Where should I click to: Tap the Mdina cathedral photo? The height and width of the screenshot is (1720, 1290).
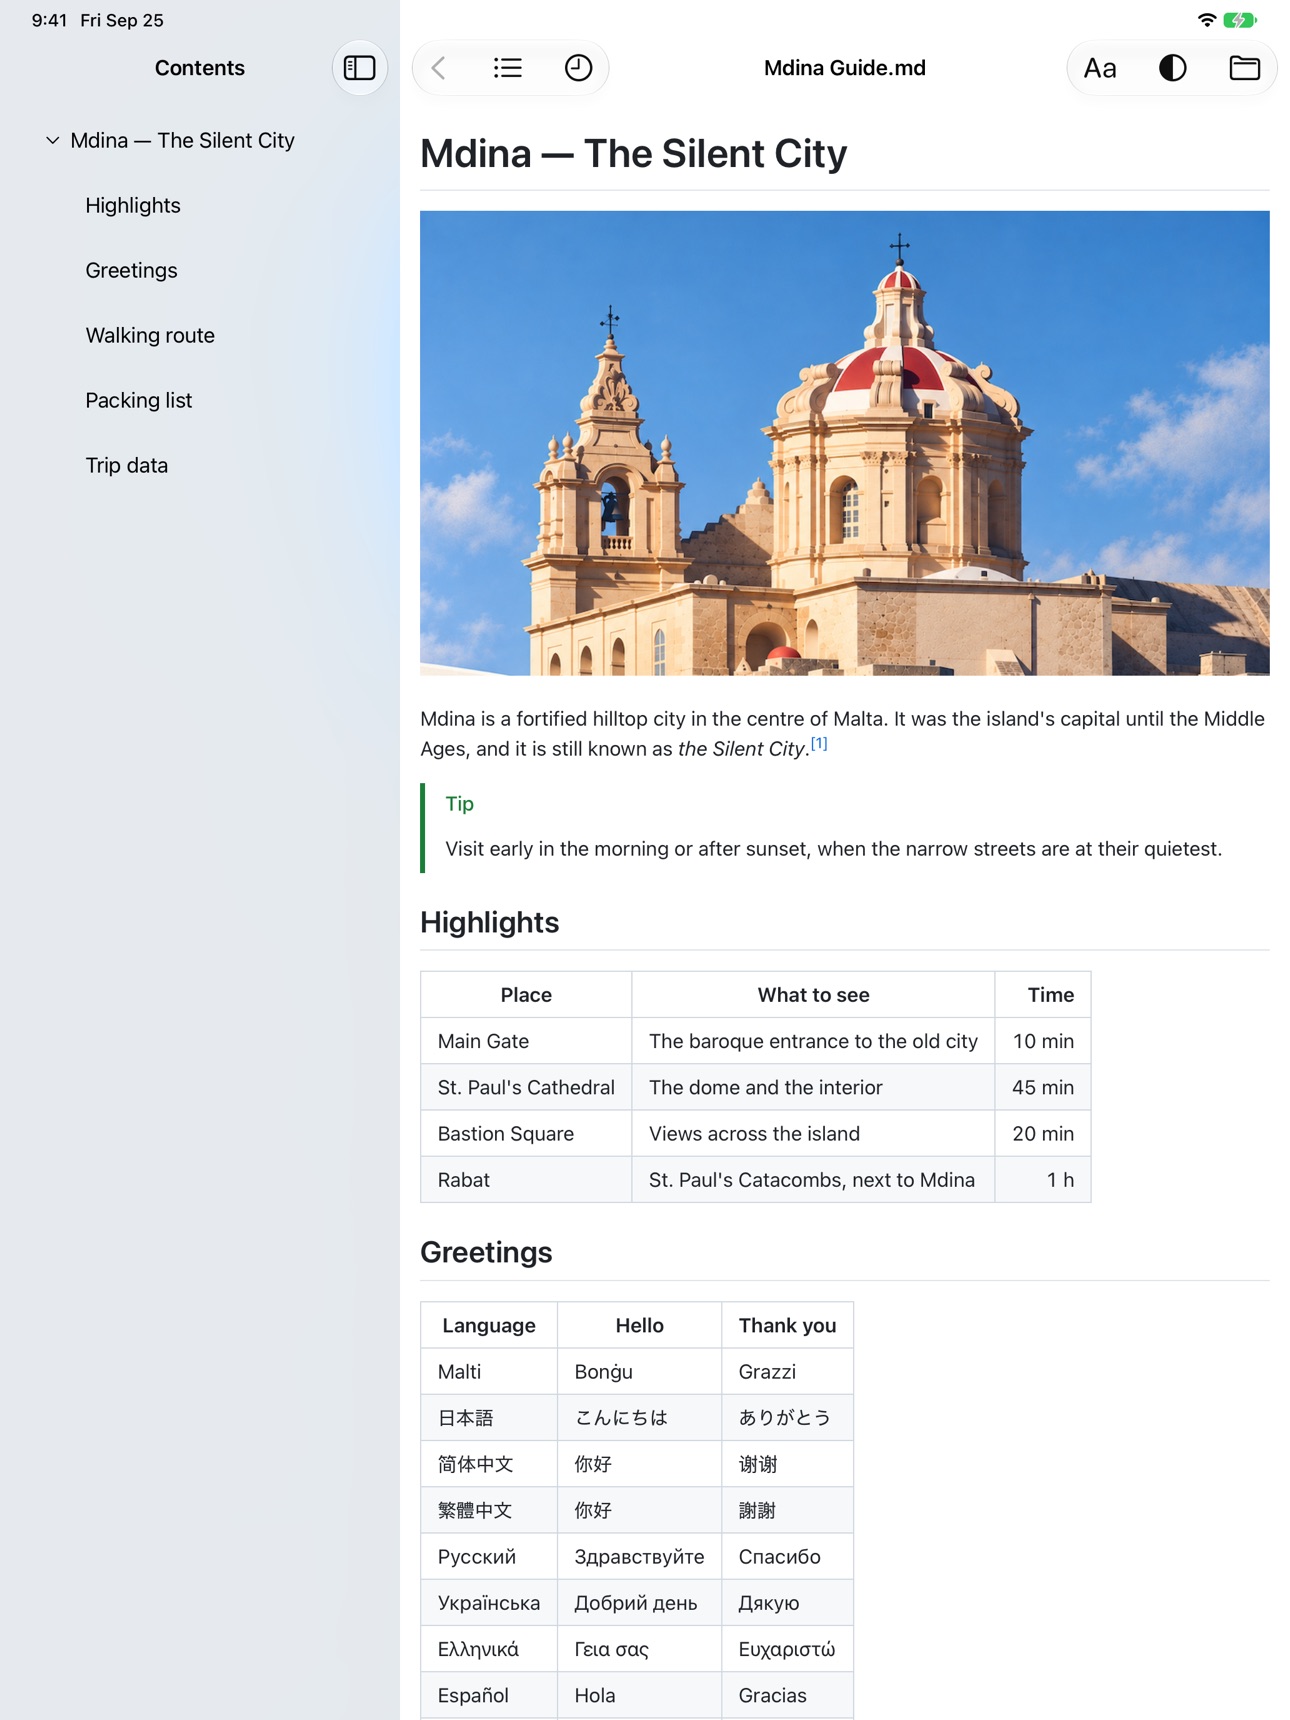(845, 443)
